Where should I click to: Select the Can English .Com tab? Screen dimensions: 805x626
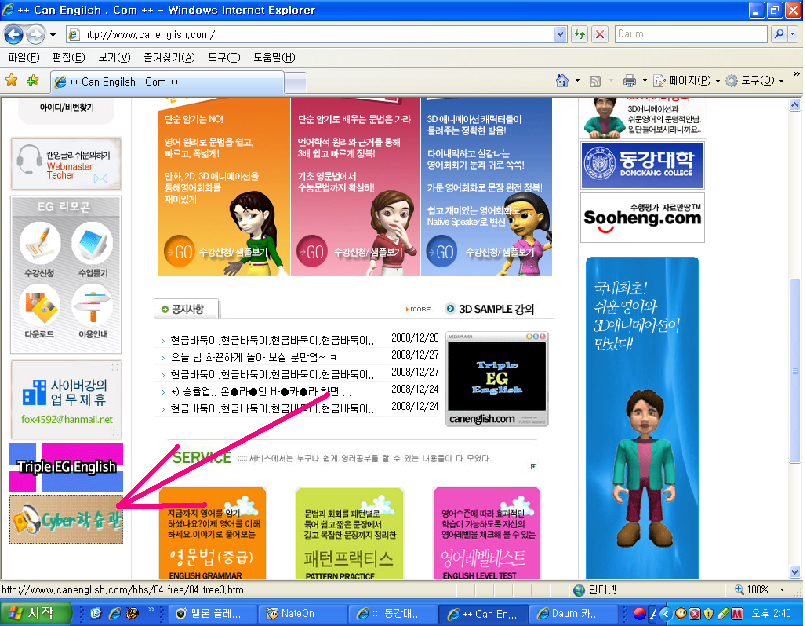167,82
